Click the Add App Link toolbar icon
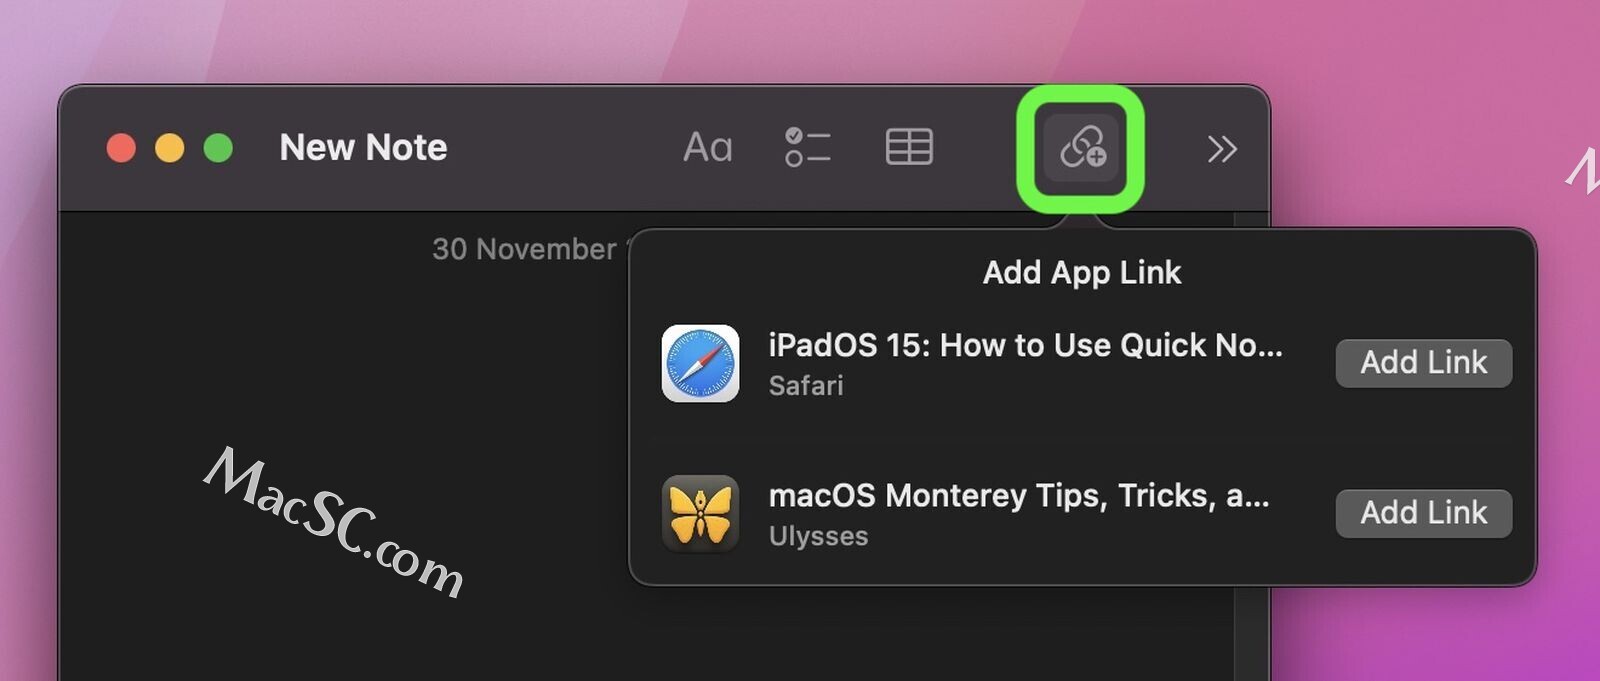The image size is (1600, 681). (x=1082, y=148)
